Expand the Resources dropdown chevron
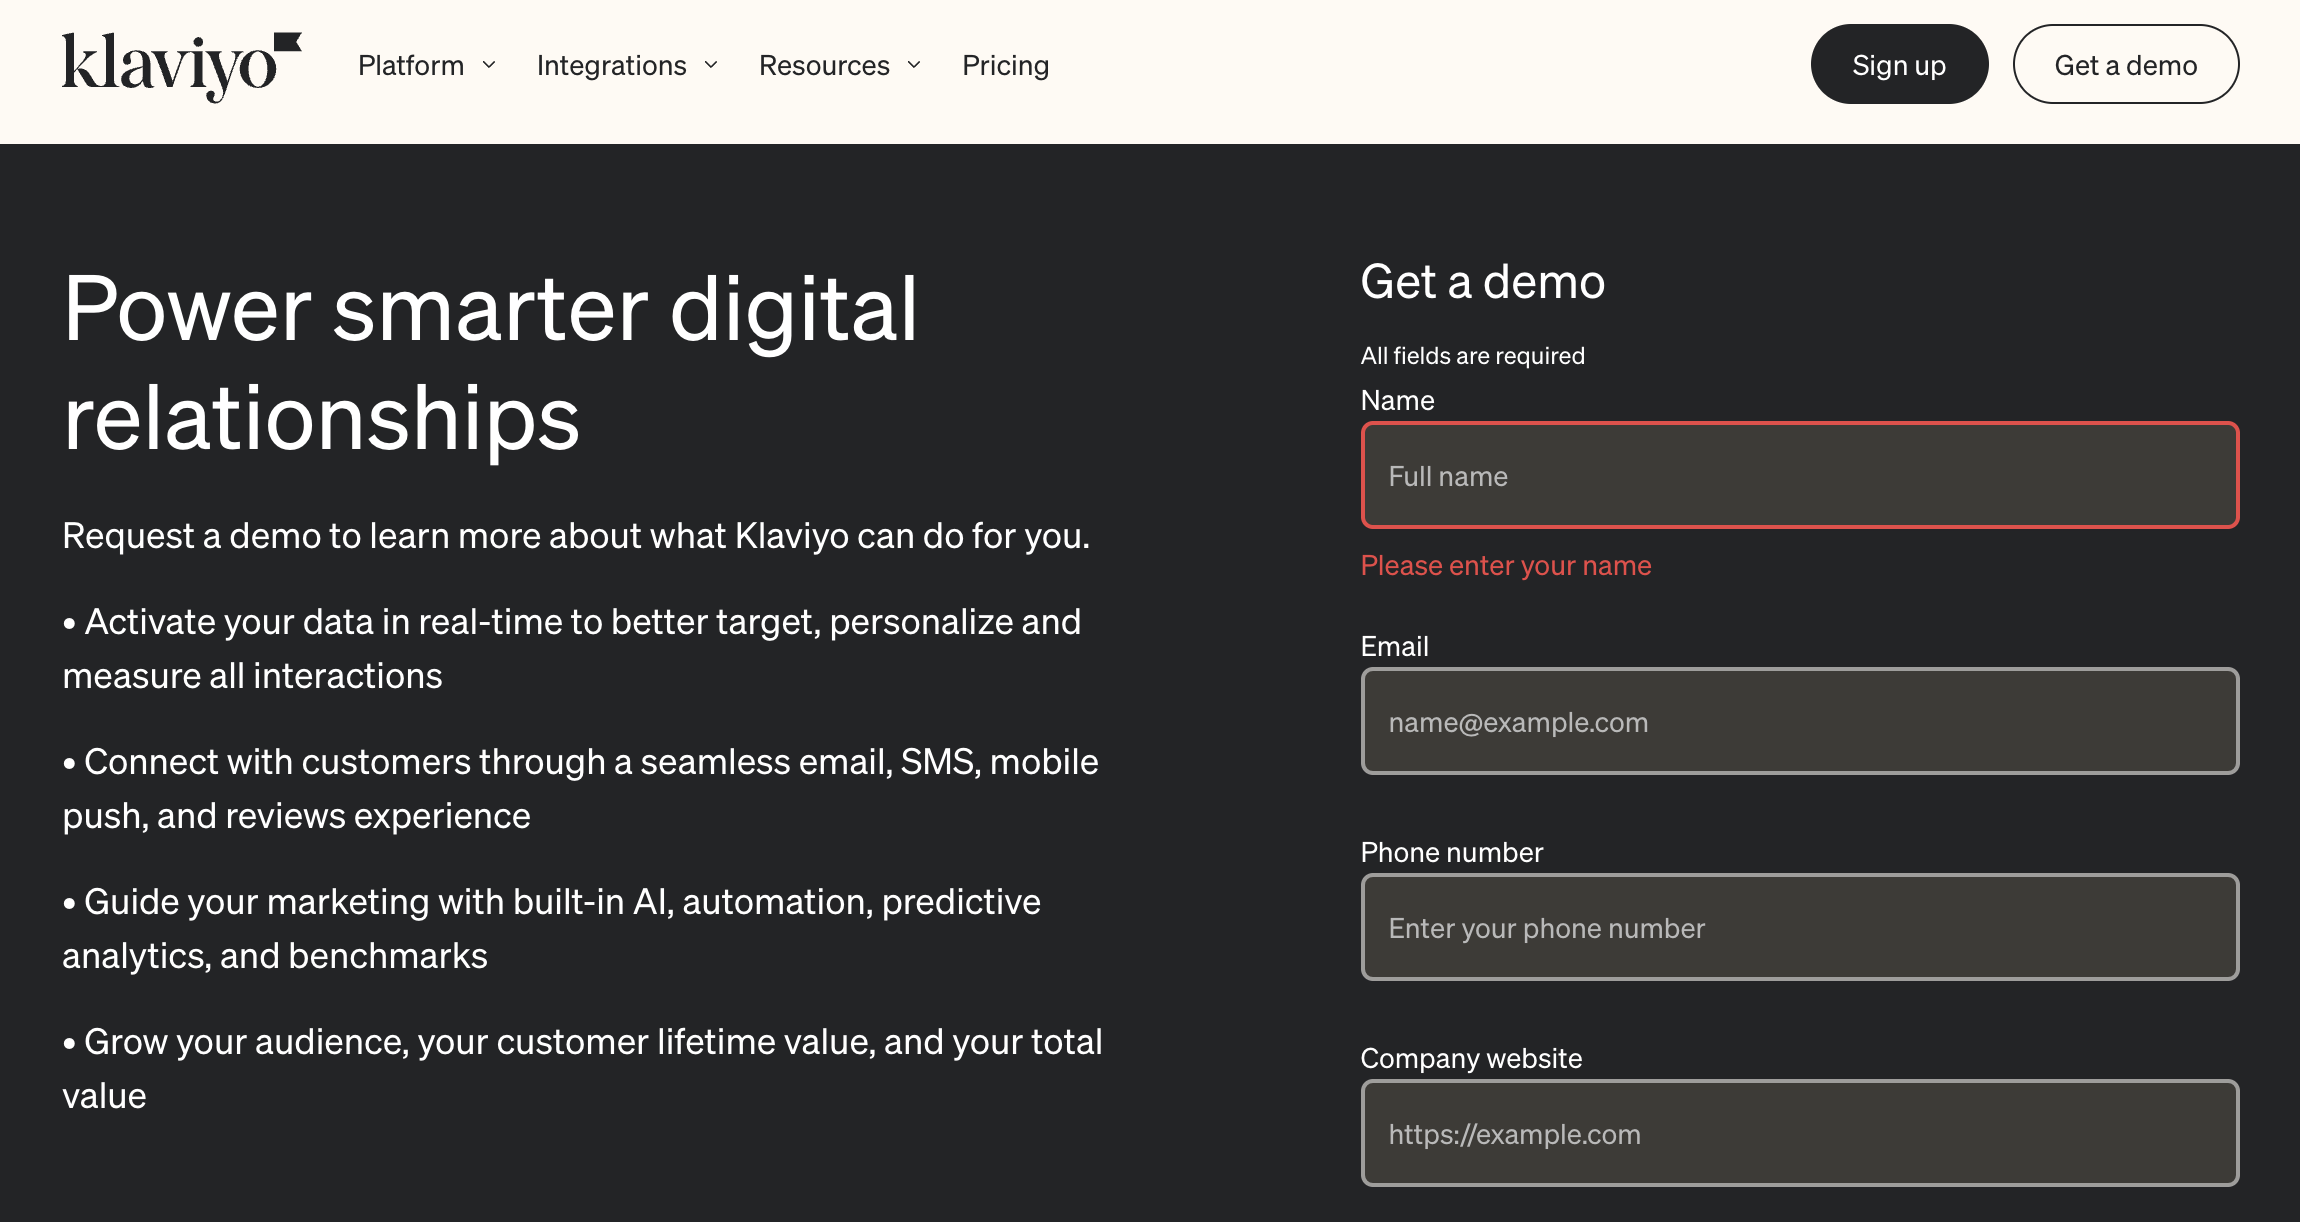 914,66
